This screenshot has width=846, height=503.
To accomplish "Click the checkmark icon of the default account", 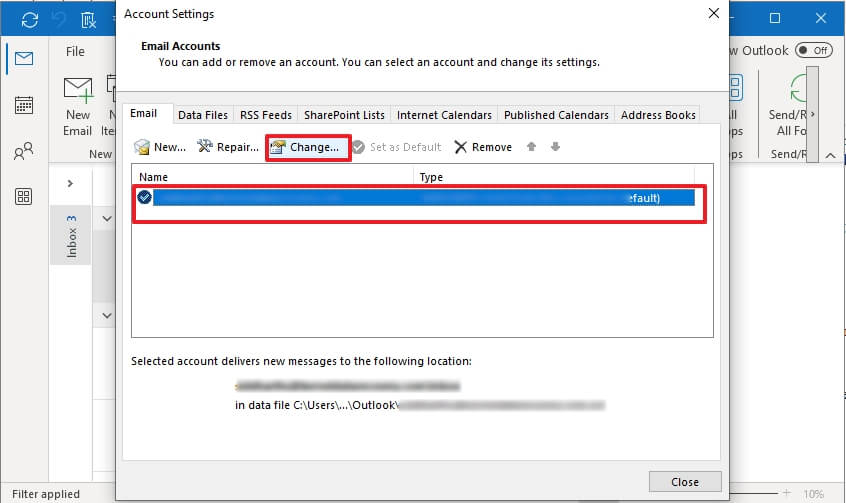I will (x=144, y=197).
